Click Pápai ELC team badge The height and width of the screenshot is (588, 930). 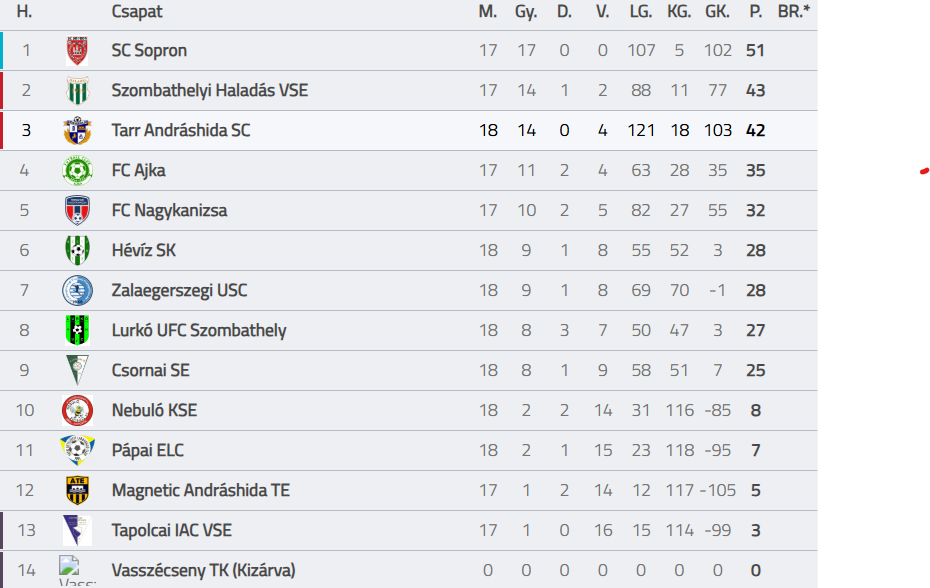(x=77, y=450)
